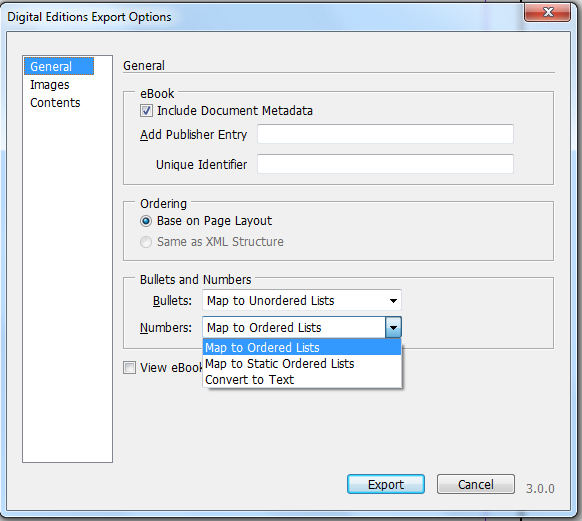Screen dimensions: 582x521
Task: Select the General category in sidebar list
Action: tap(59, 66)
